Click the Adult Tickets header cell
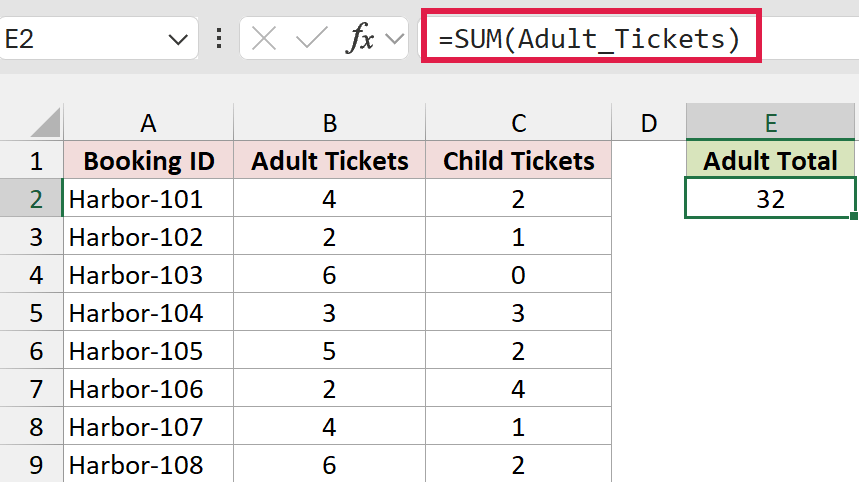 pyautogui.click(x=329, y=160)
